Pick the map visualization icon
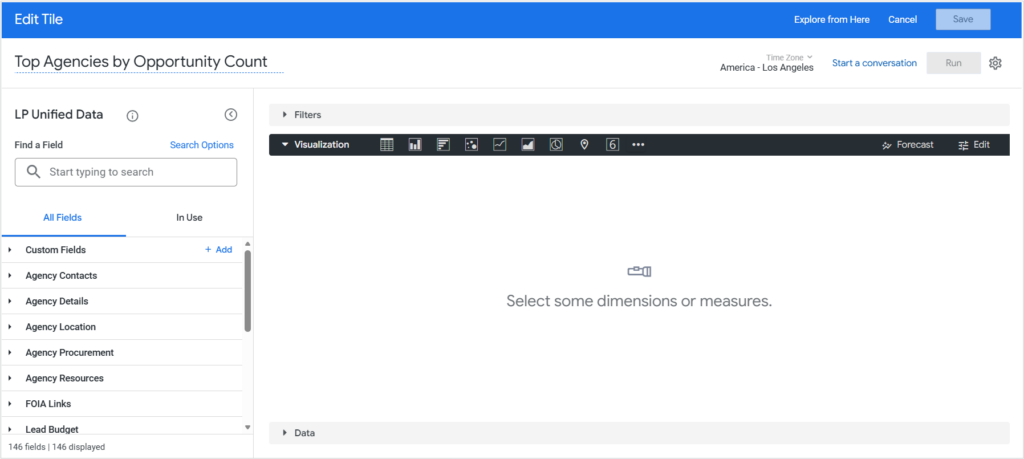This screenshot has height=459, width=1024. [x=584, y=145]
